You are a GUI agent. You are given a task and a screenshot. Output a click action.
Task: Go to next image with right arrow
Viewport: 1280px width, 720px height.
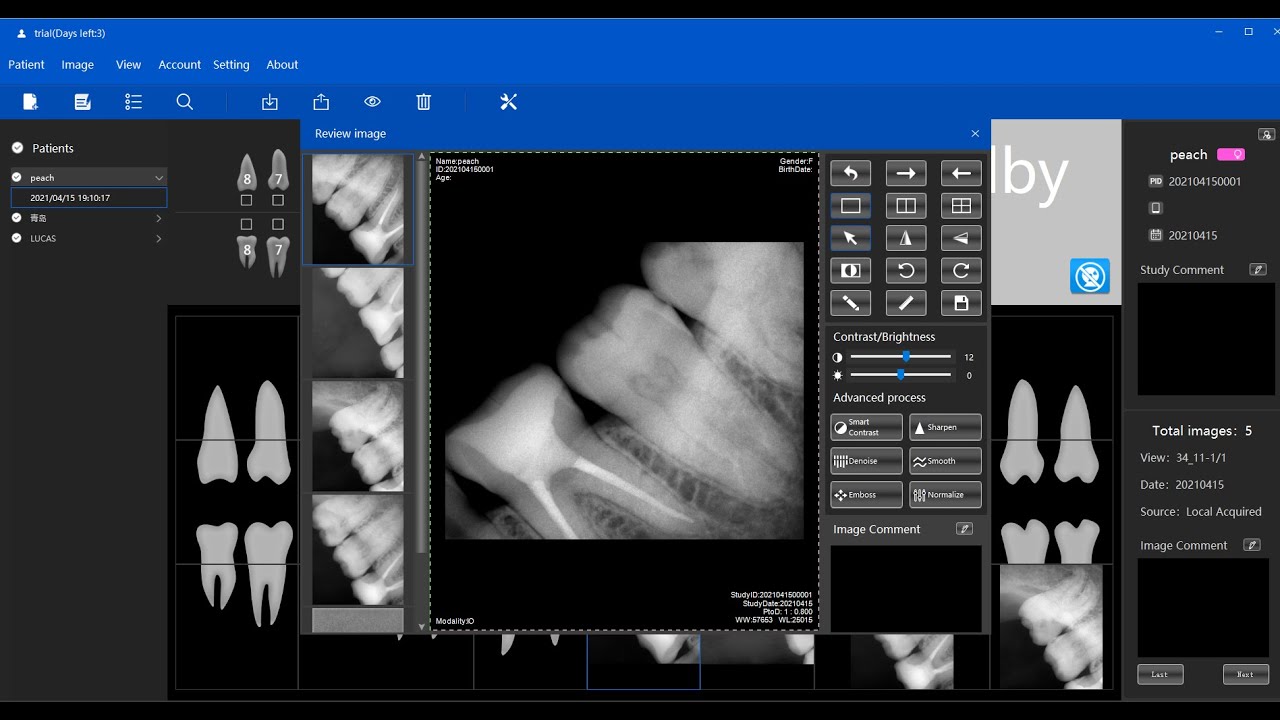pyautogui.click(x=906, y=173)
